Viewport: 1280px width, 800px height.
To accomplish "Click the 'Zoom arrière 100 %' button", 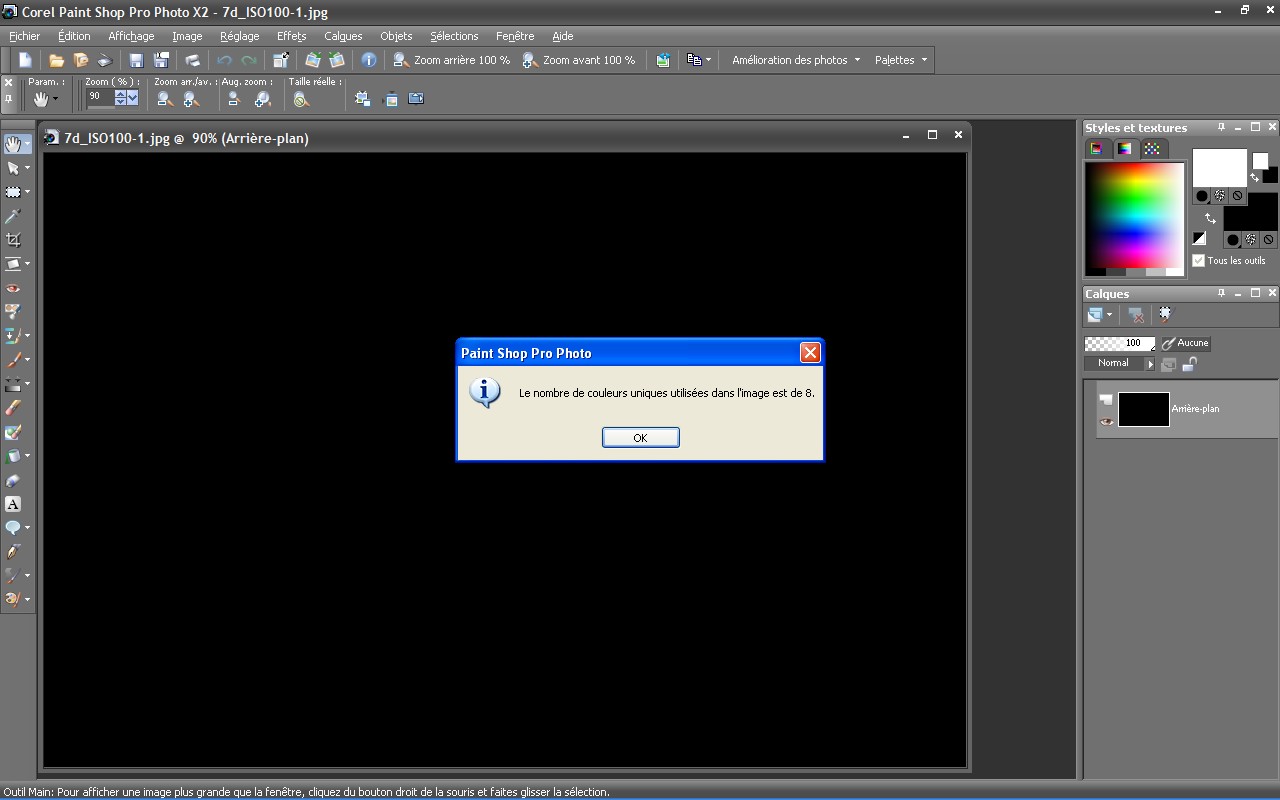I will point(452,60).
